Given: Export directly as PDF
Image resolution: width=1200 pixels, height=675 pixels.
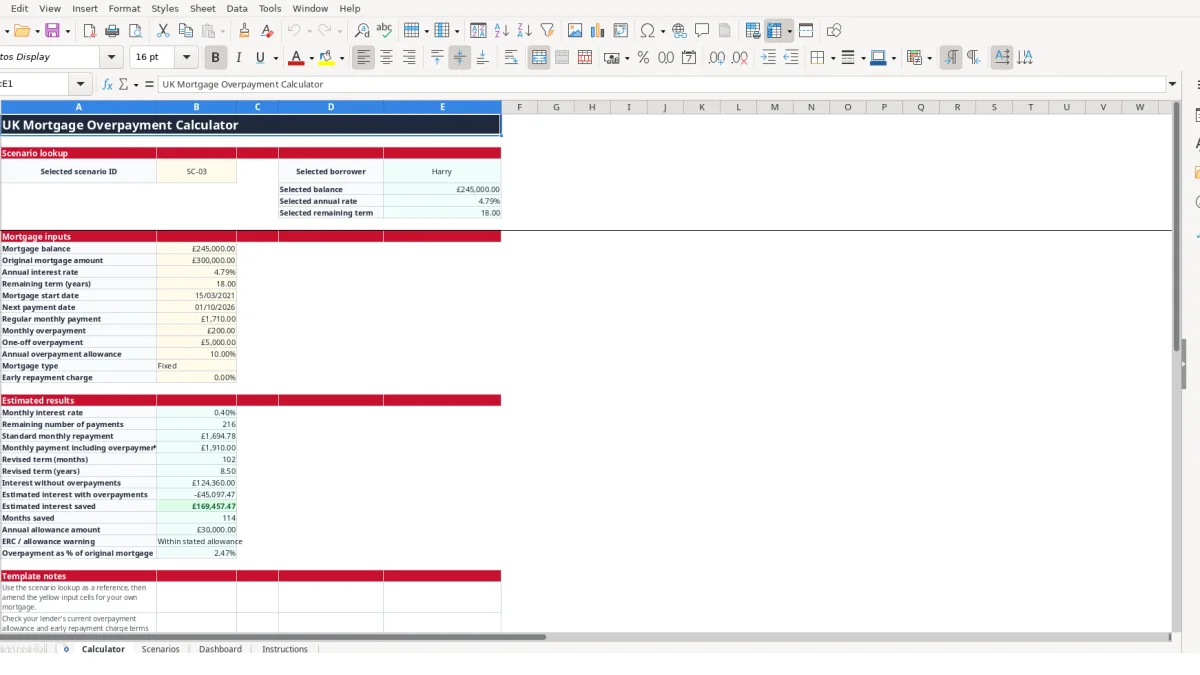Looking at the screenshot, I should pos(90,31).
